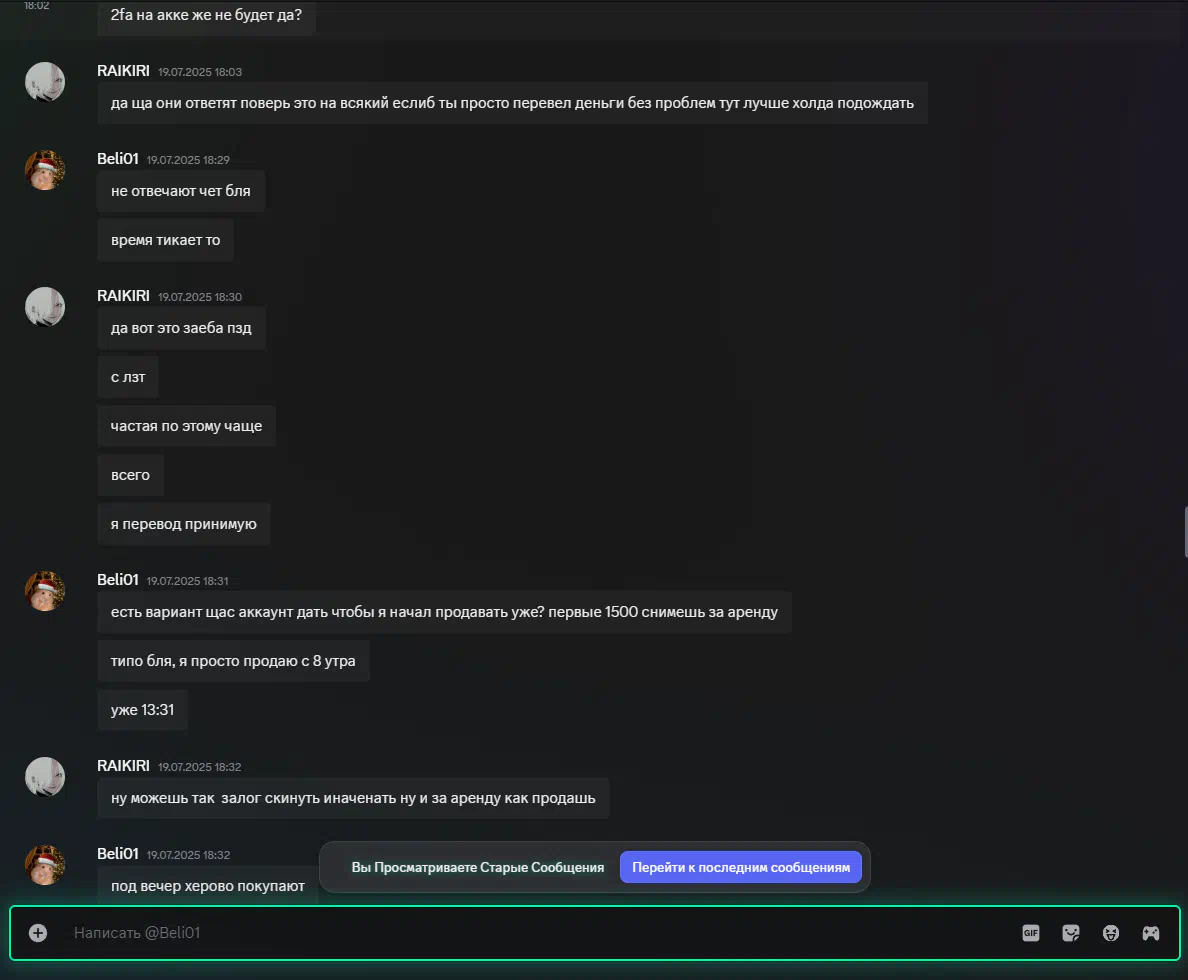Click RAIKIRI username at 18:30 message
Screen dimensions: 1188x980
click(x=123, y=296)
